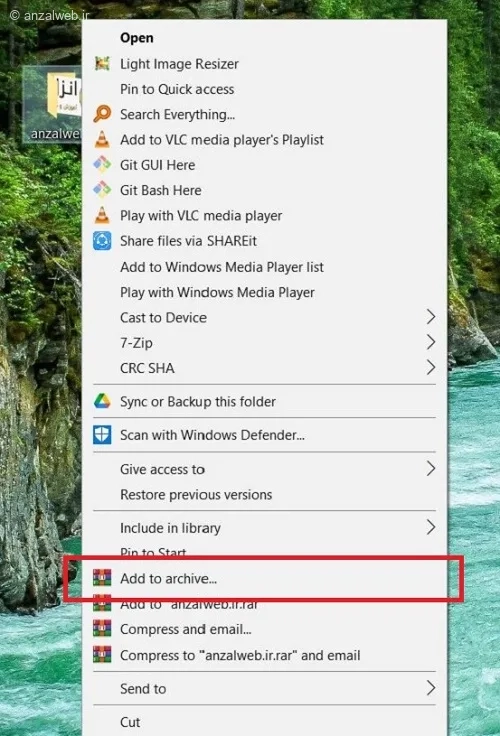Click VLC cone icon beside Play with VLC

tap(102, 215)
